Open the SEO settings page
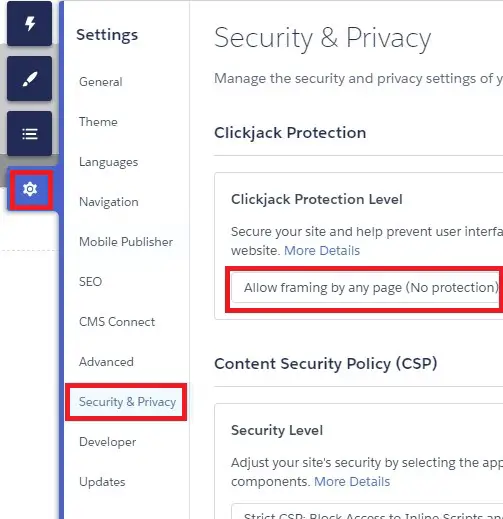This screenshot has width=503, height=519. [90, 282]
